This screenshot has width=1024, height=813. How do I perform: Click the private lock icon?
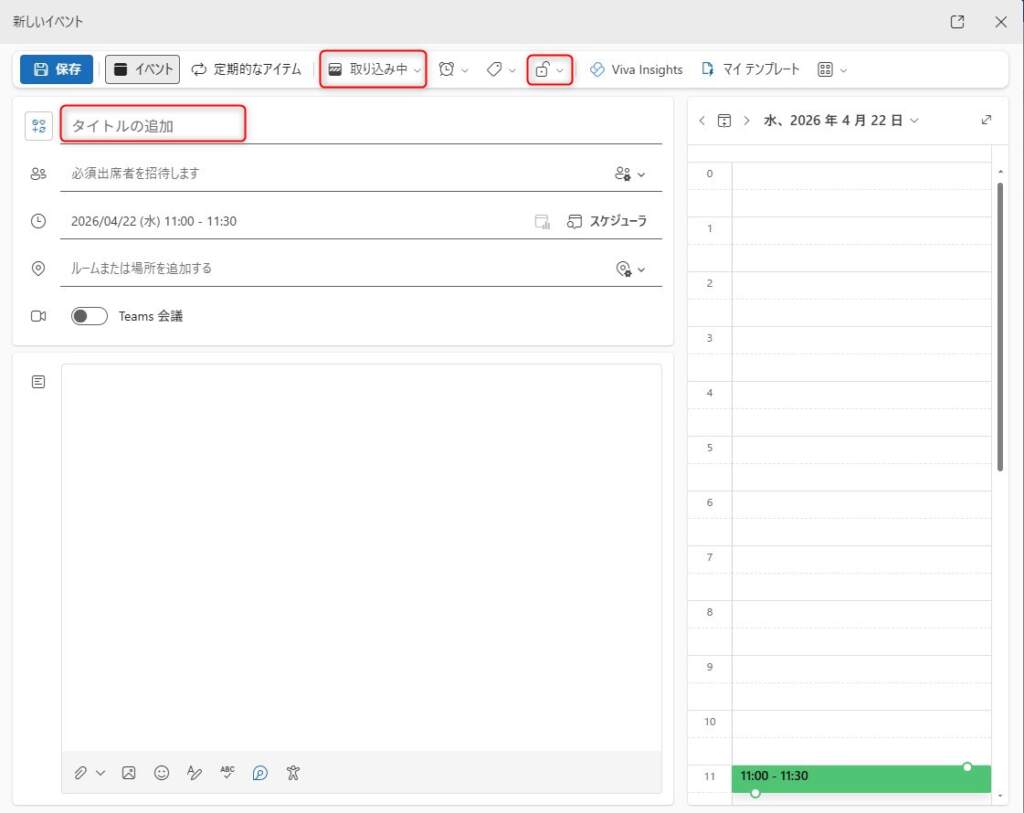(542, 69)
